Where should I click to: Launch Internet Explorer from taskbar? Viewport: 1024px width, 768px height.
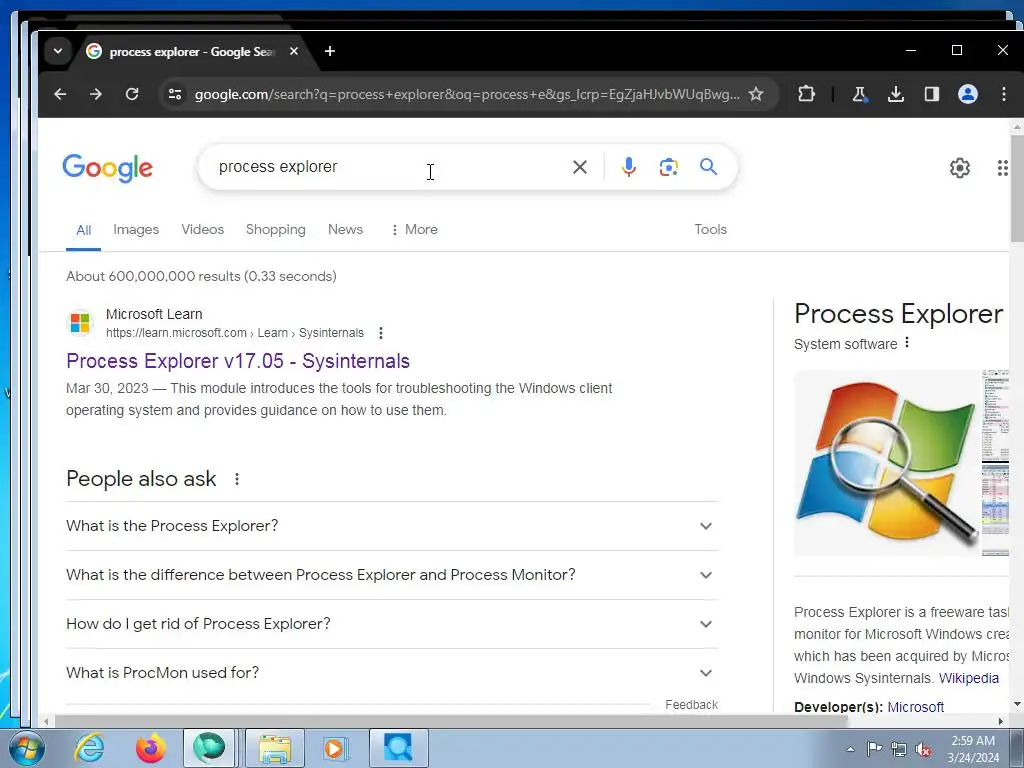[x=89, y=748]
